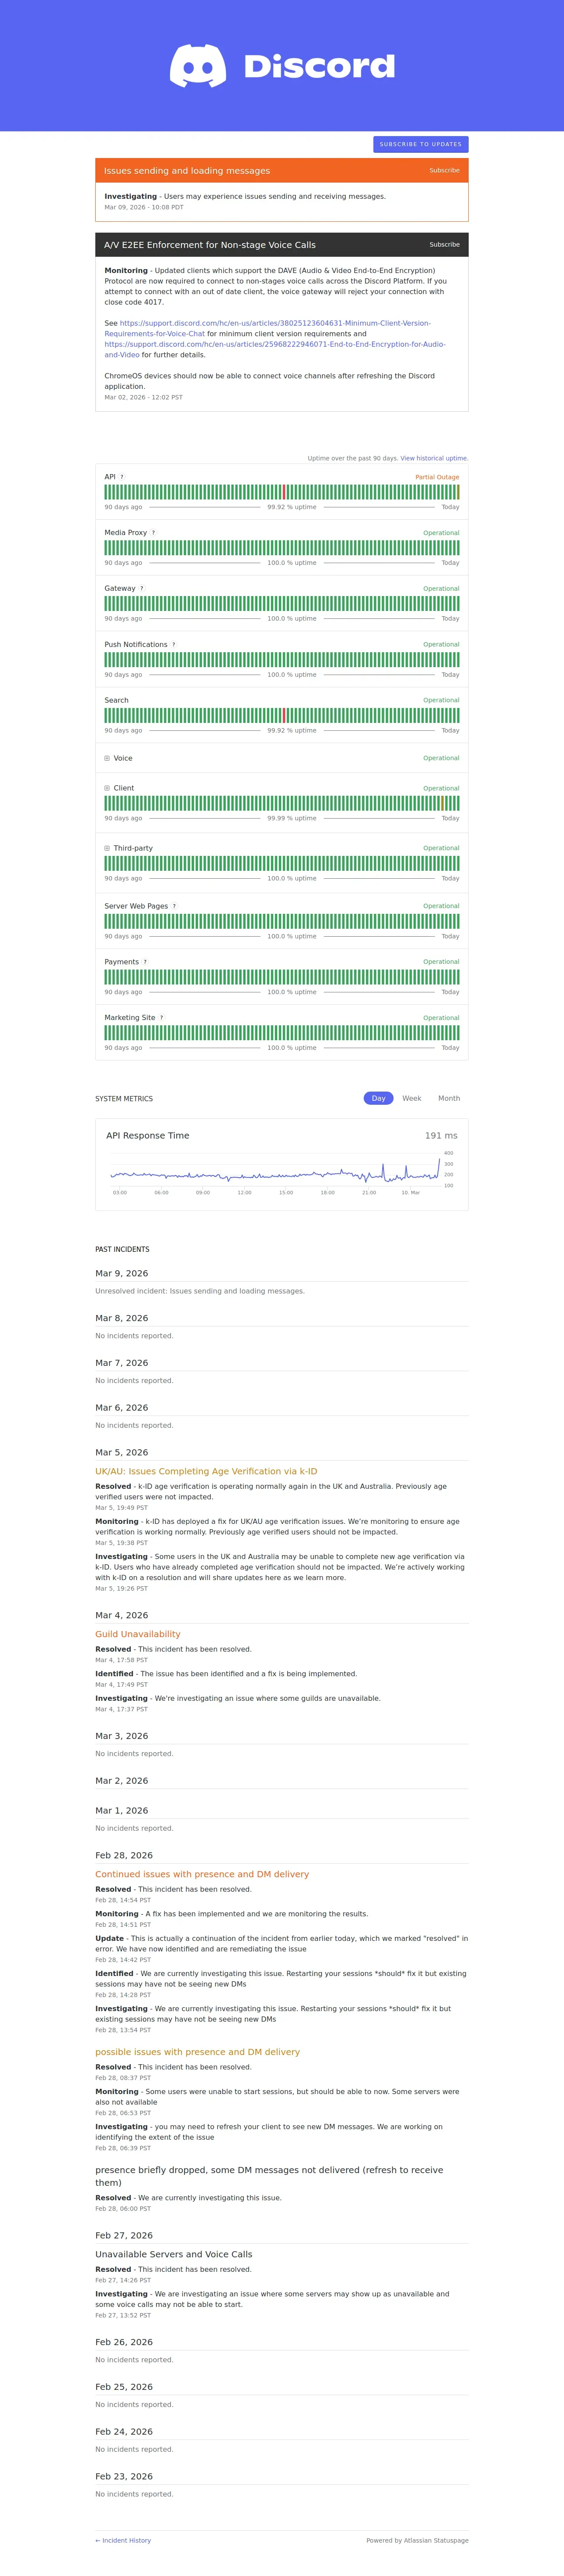Viewport: 564px width, 2576px height.
Task: Click the Server Web Pages help icon
Action: pyautogui.click(x=174, y=906)
